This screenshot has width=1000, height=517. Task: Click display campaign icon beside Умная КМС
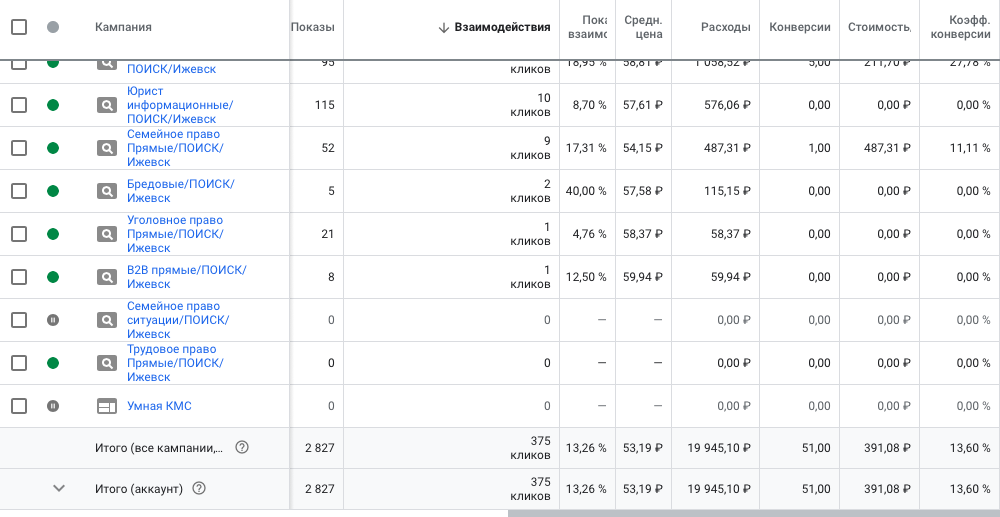(107, 406)
